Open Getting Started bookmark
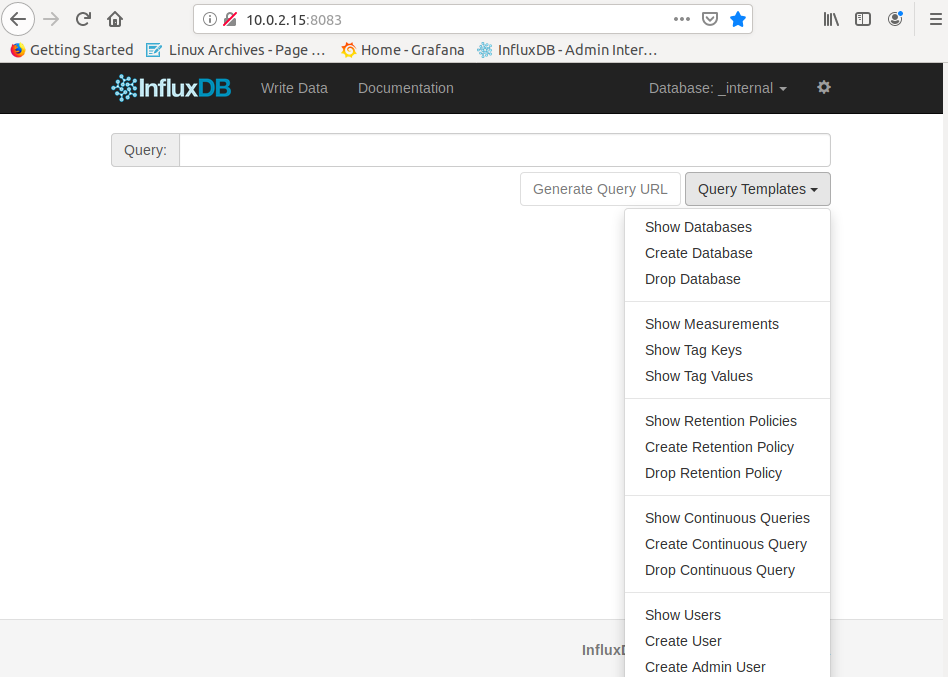This screenshot has width=948, height=677. coord(72,50)
